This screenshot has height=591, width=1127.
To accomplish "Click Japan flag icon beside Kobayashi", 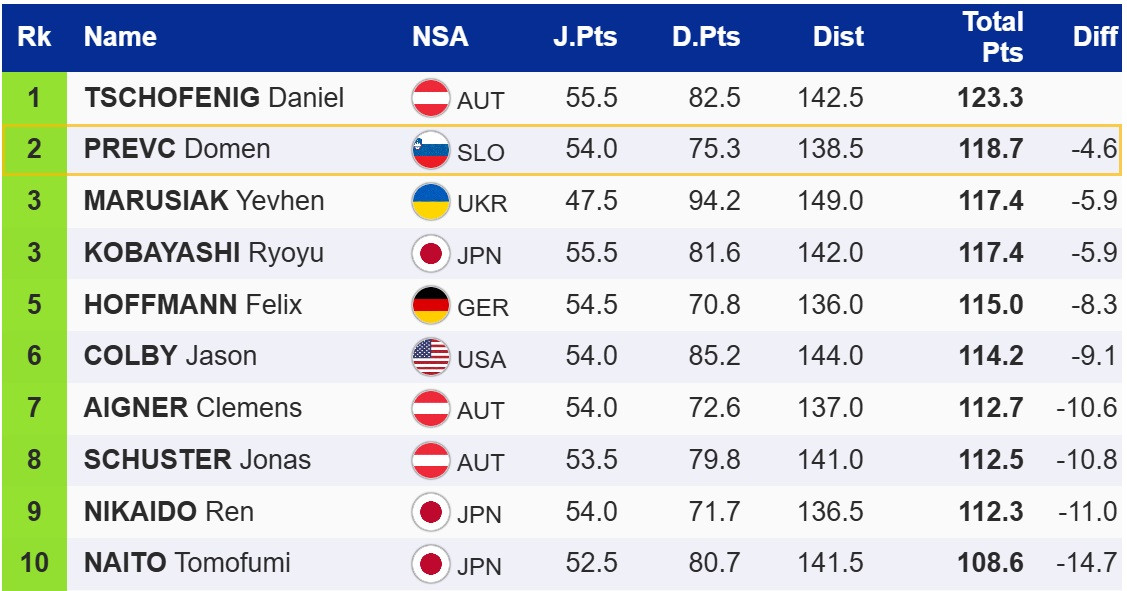I will pyautogui.click(x=431, y=253).
